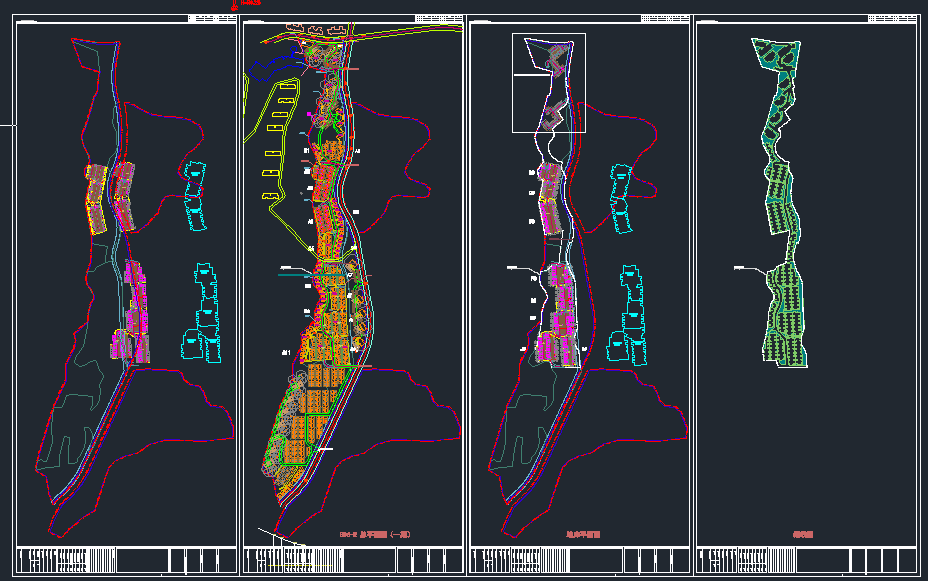The height and width of the screenshot is (581, 928).
Task: Click the red drawing title under fourth sheet plan
Action: click(803, 535)
